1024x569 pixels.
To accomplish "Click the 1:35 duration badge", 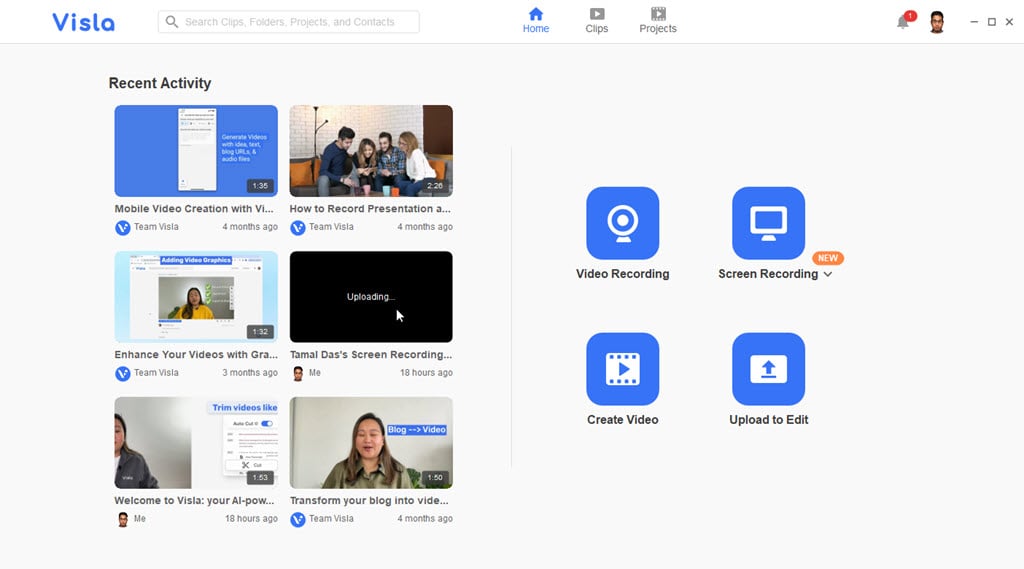I will coord(260,186).
